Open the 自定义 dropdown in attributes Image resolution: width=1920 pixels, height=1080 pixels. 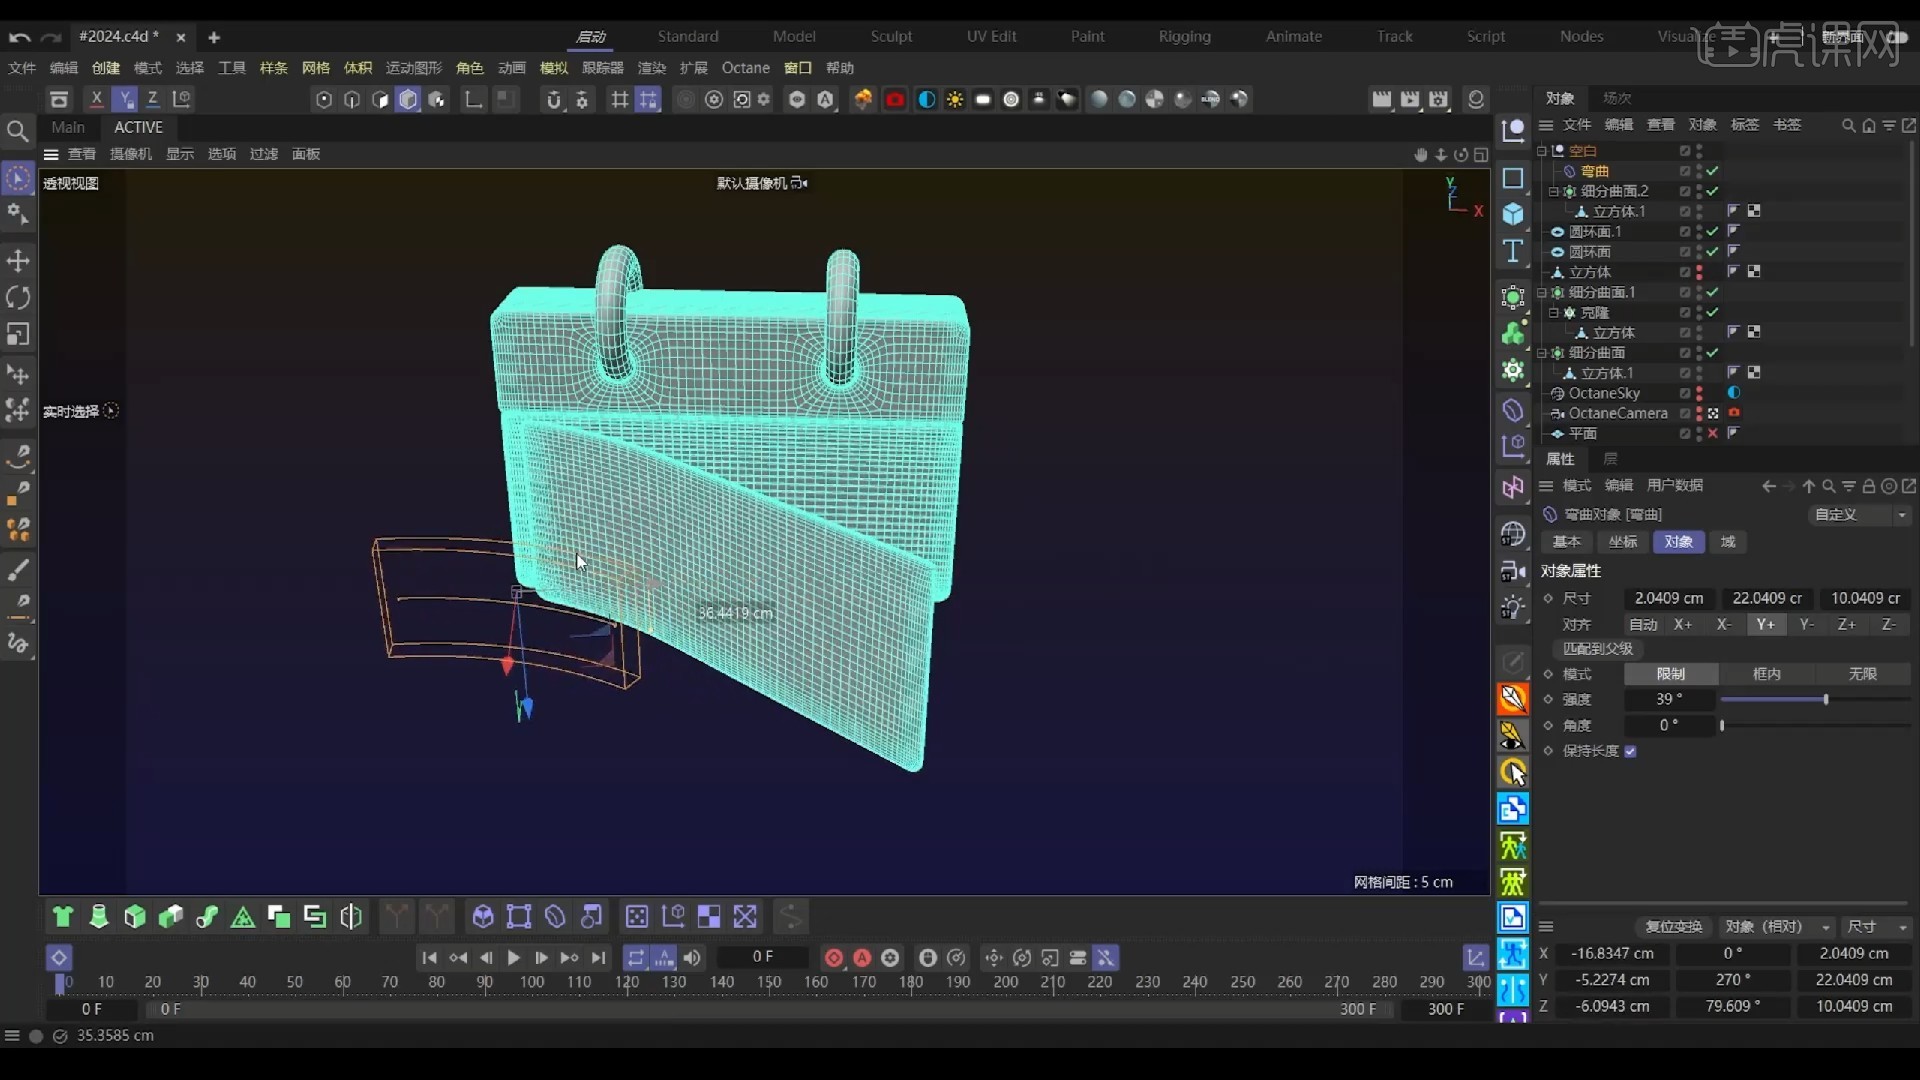tap(1860, 515)
